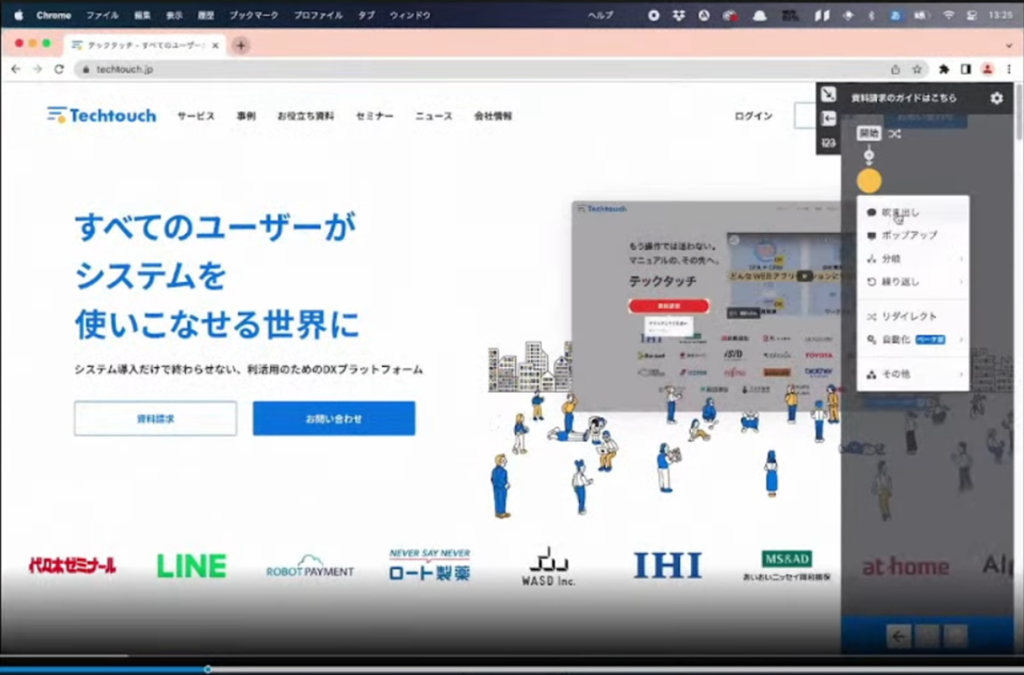
Task: Click the お問い合わせ button
Action: click(333, 418)
